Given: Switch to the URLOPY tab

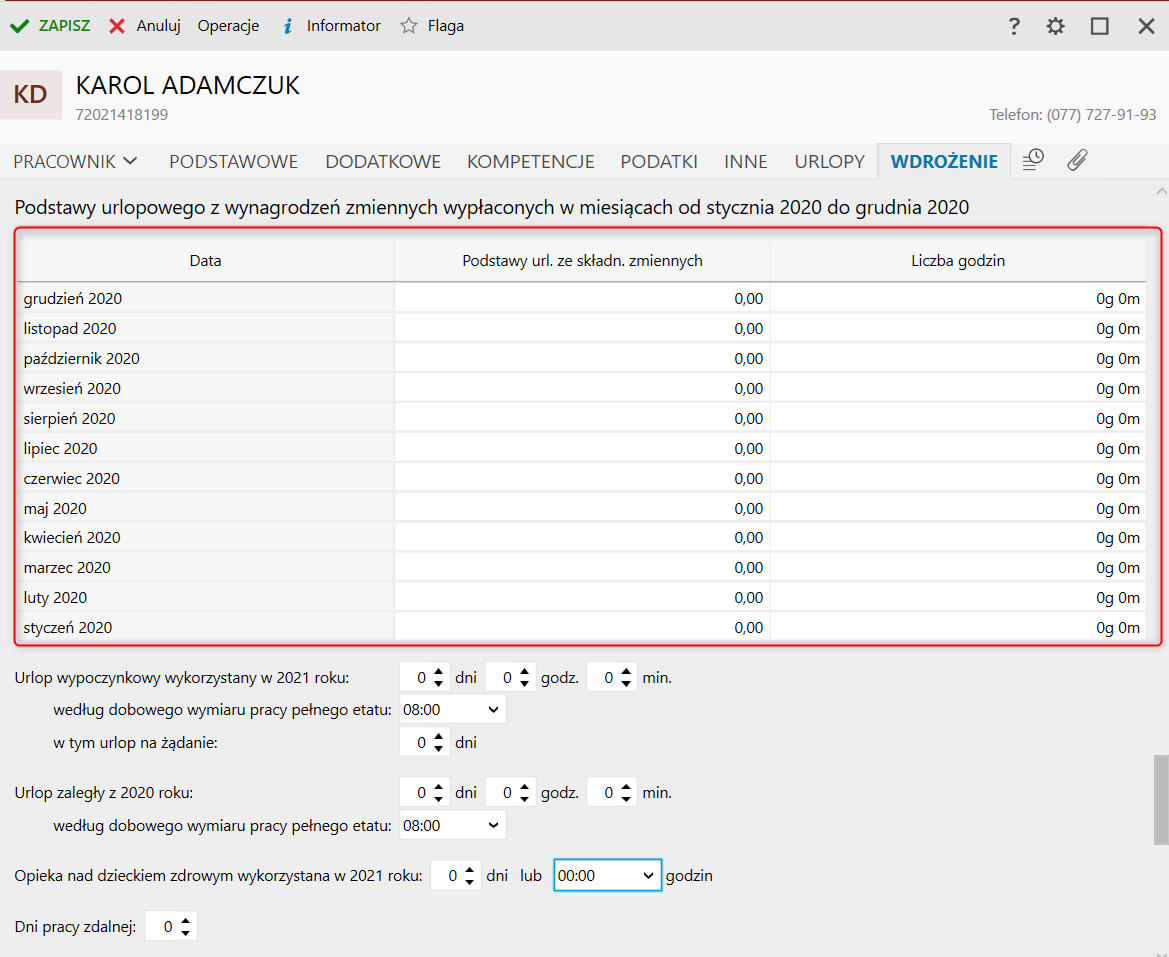Looking at the screenshot, I should (829, 161).
